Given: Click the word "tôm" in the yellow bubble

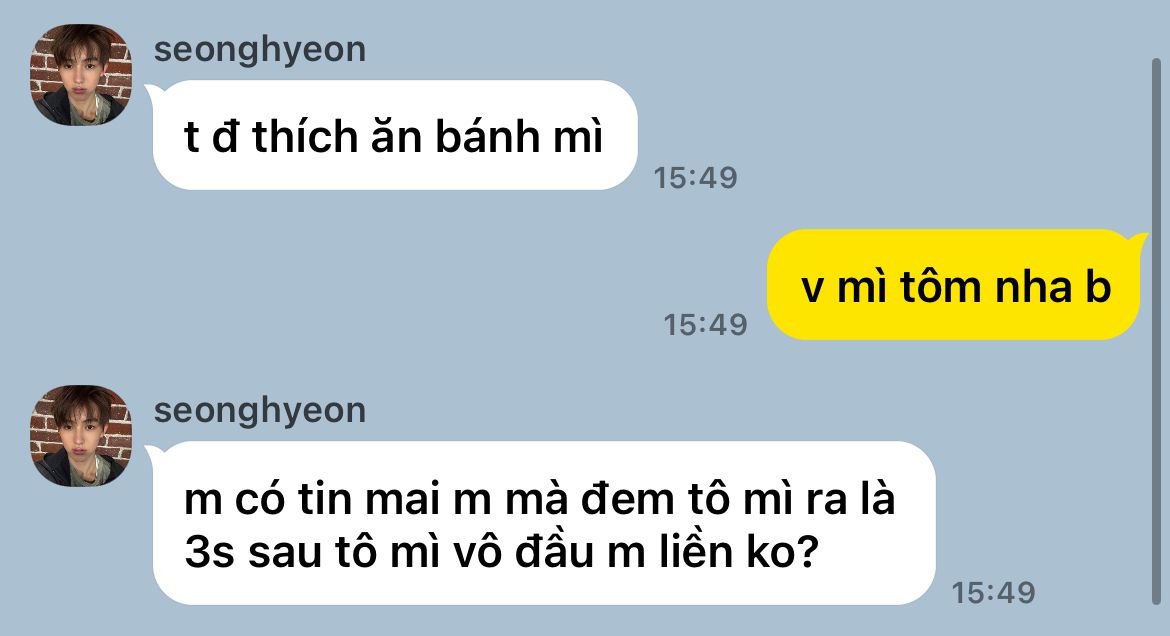Looking at the screenshot, I should [936, 287].
